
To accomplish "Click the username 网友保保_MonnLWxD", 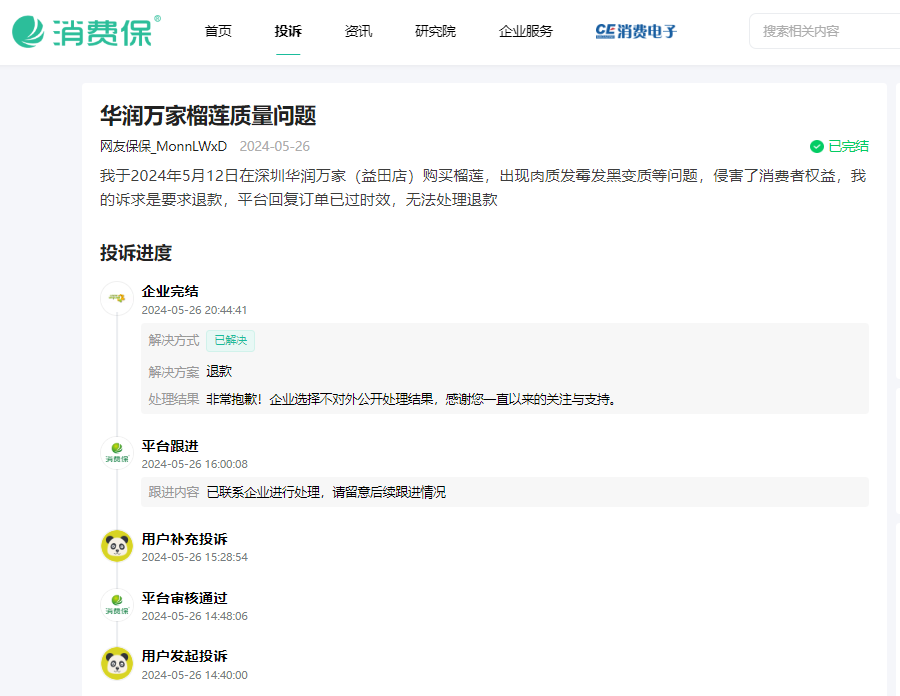I will point(165,146).
